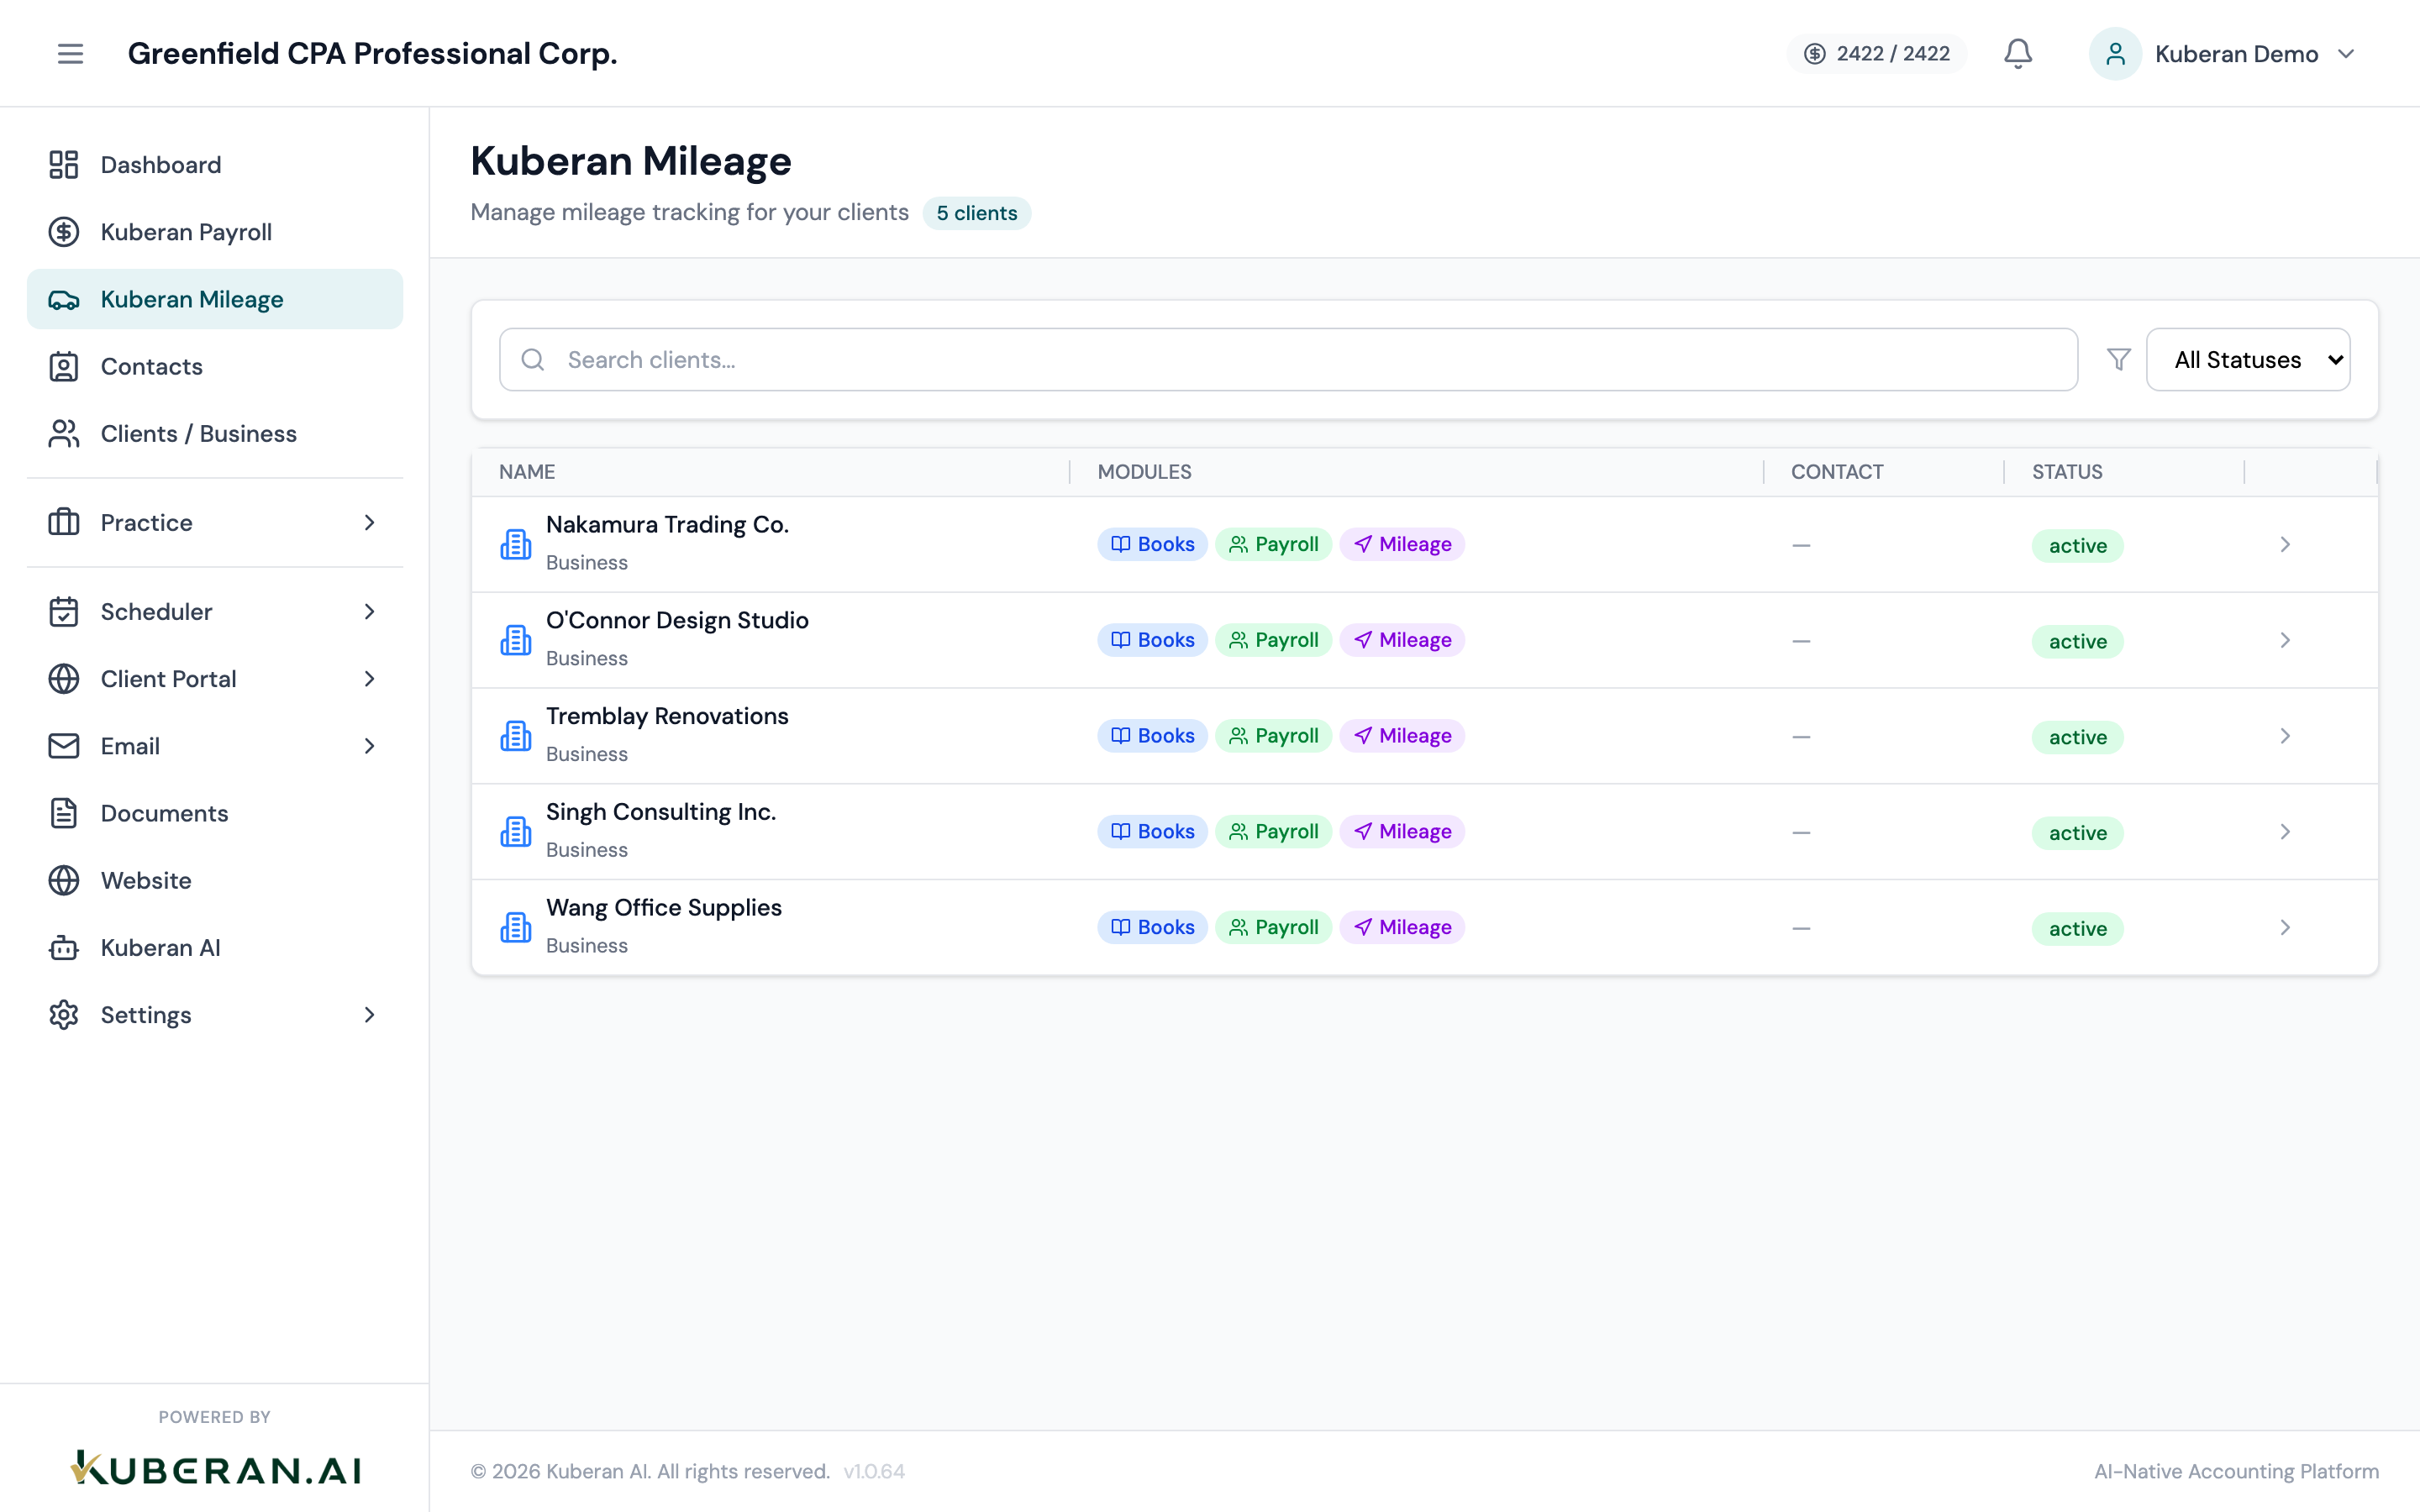Open O'Connor Design Studio client
The height and width of the screenshot is (1512, 2420).
point(677,620)
